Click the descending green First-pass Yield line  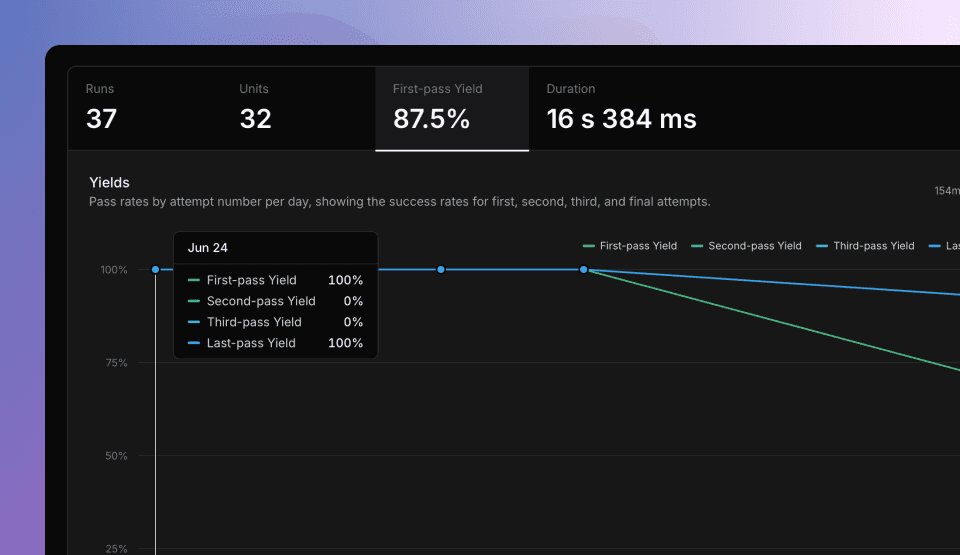coord(780,321)
